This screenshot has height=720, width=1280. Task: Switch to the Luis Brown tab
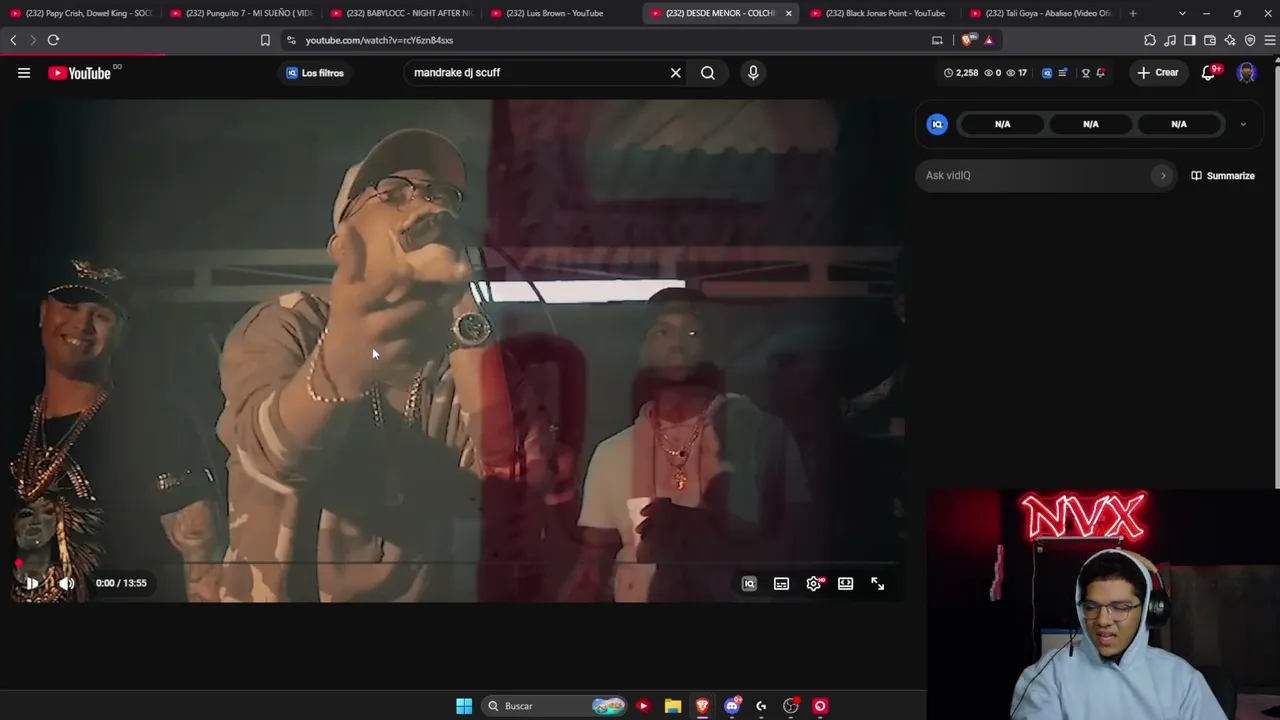[x=561, y=13]
